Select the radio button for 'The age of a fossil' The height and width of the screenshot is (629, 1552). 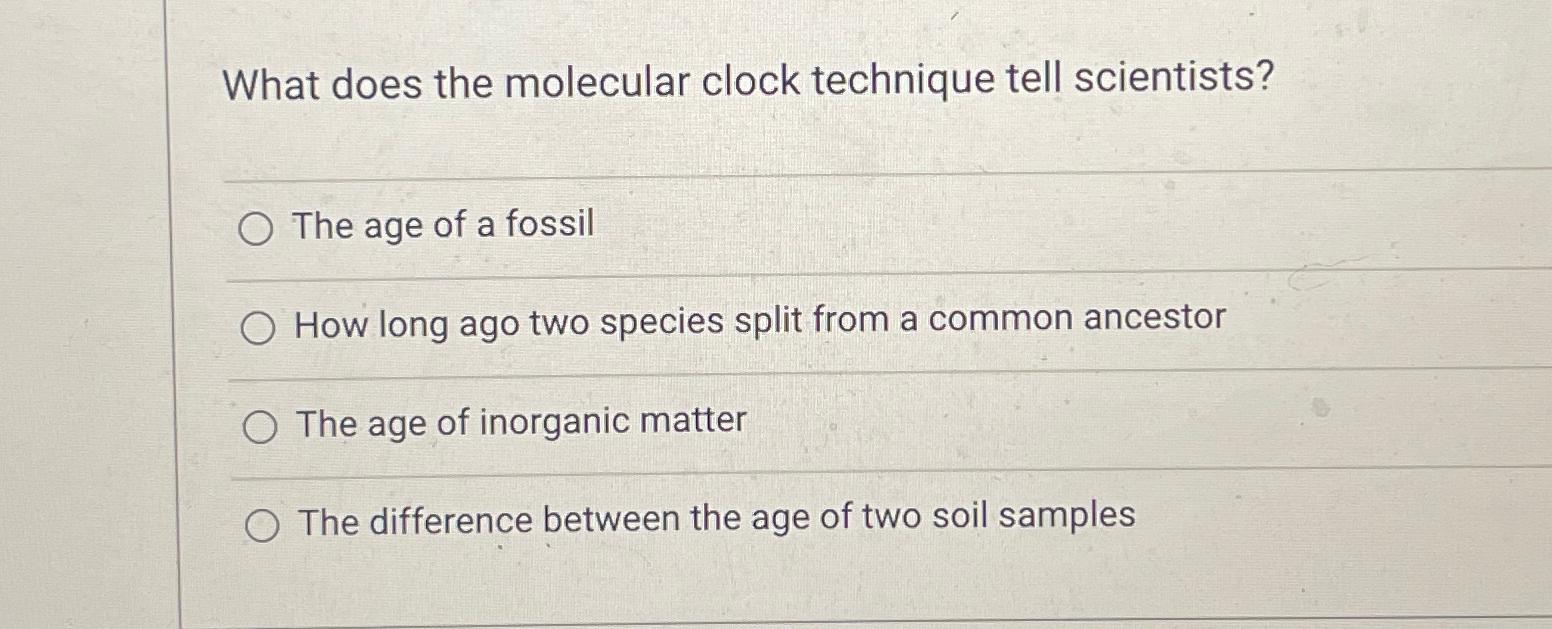click(258, 228)
